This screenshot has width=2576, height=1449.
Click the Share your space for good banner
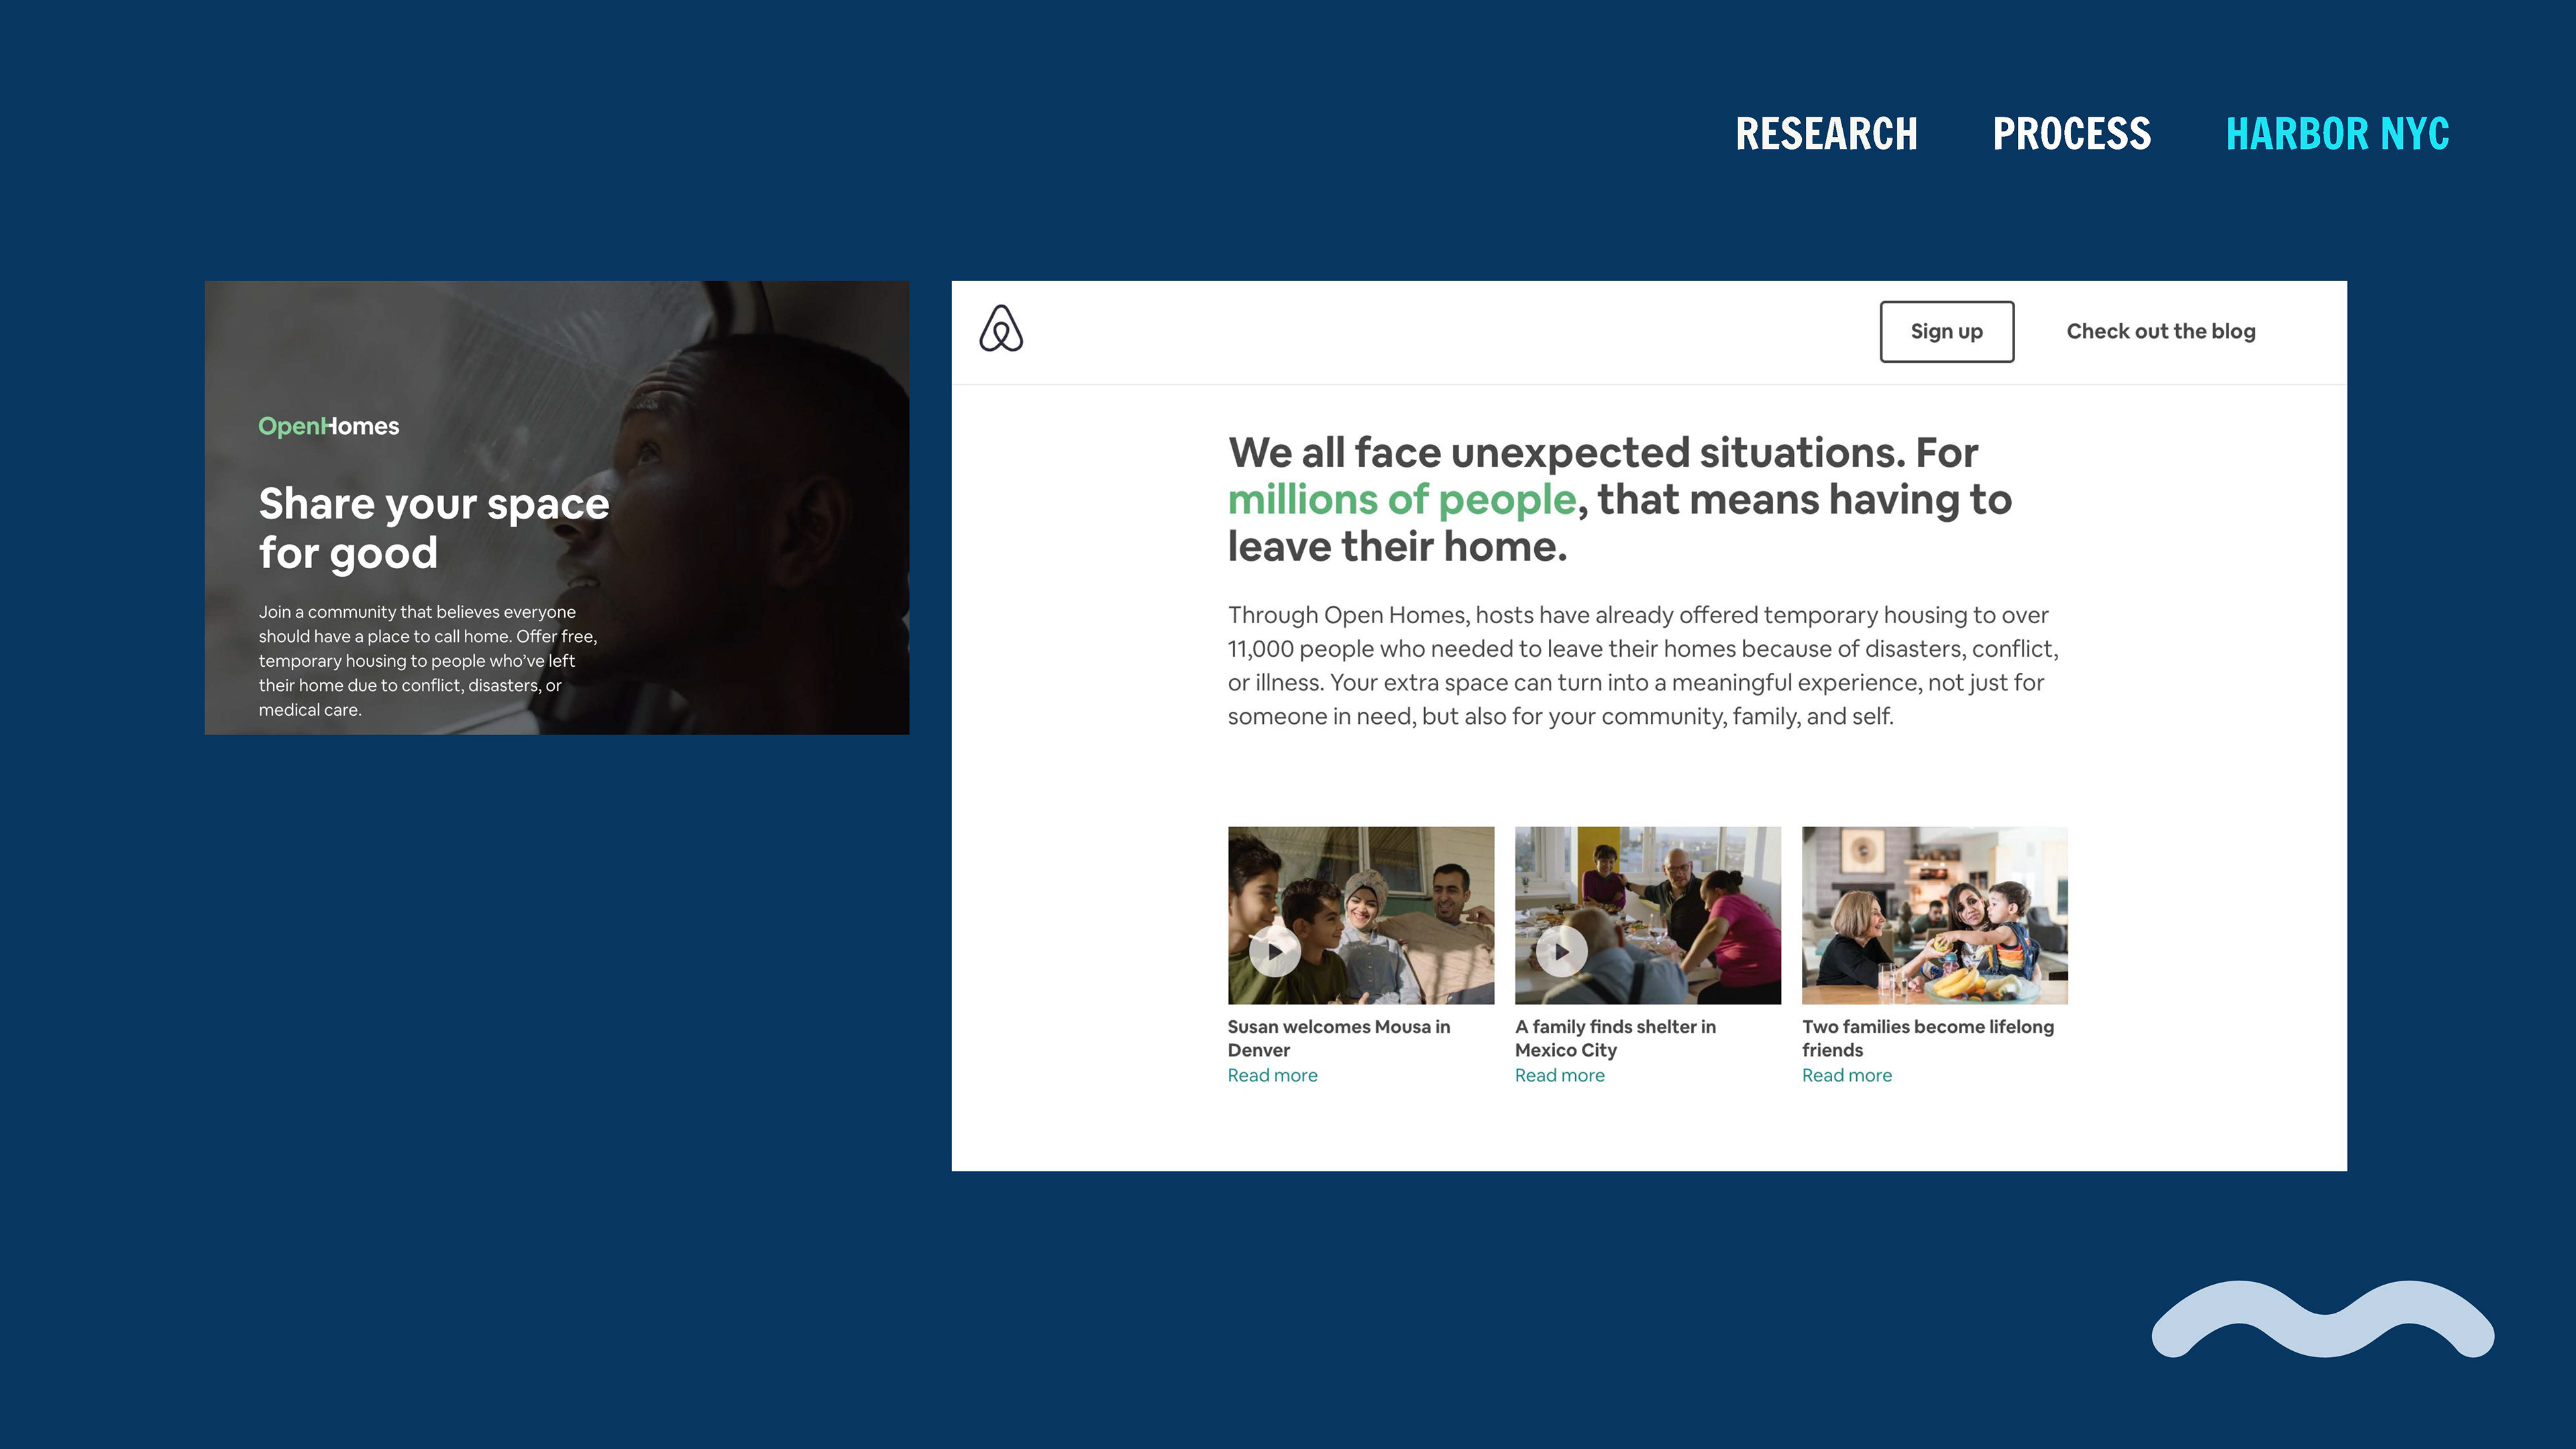pyautogui.click(x=557, y=507)
